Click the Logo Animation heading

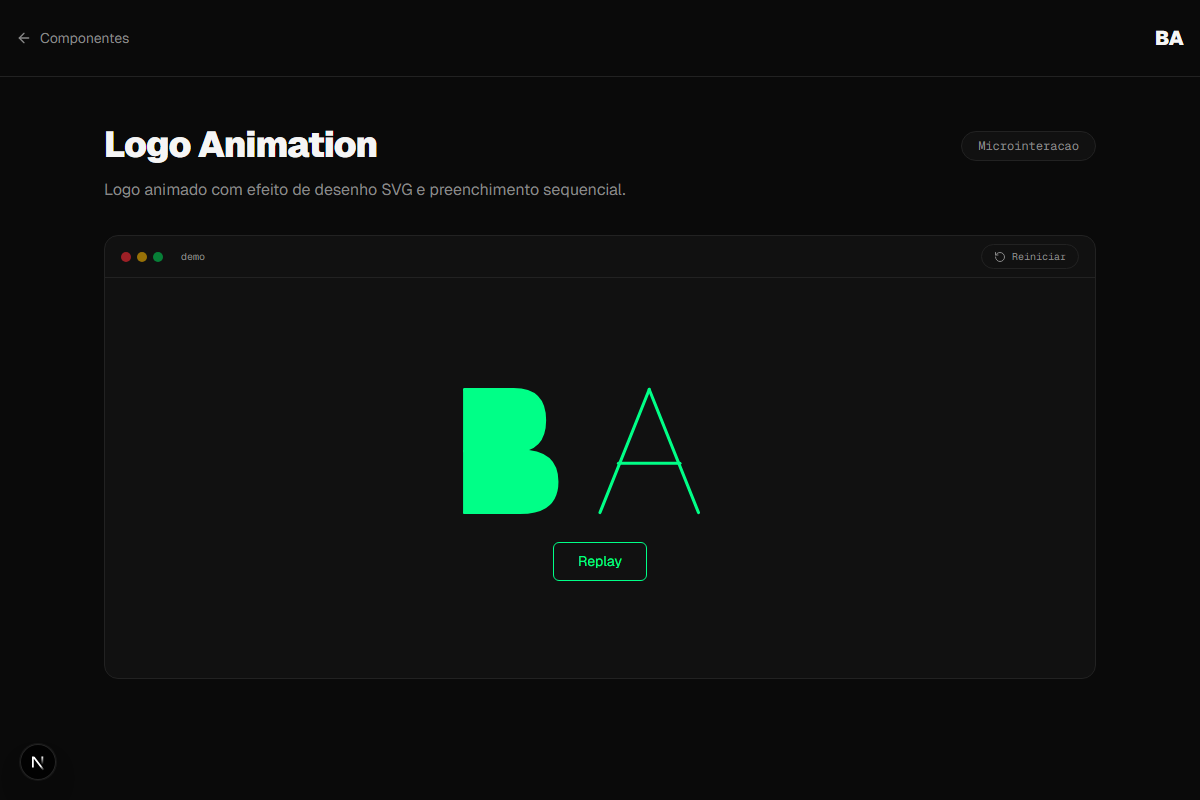(240, 145)
